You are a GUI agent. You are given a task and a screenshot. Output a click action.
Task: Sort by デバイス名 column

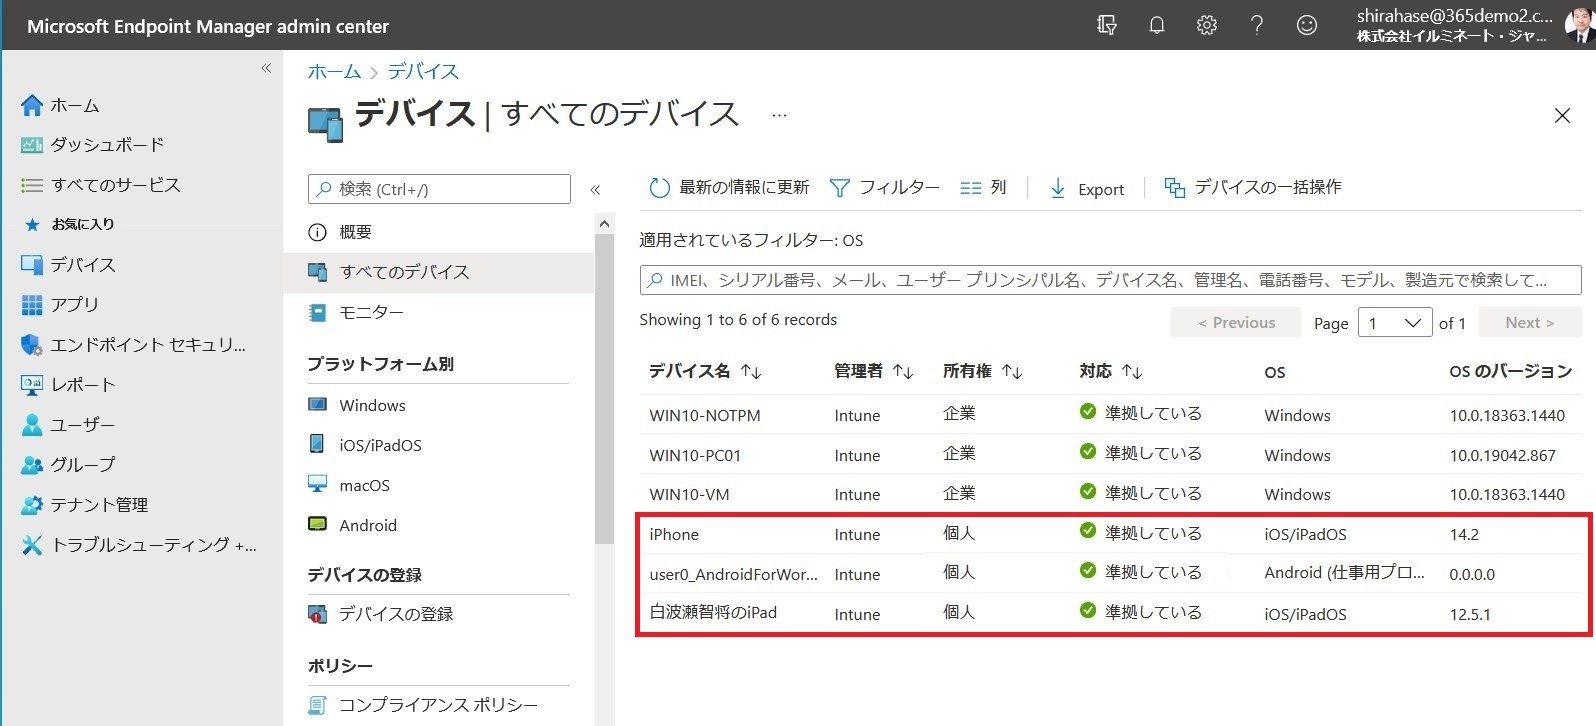point(706,371)
